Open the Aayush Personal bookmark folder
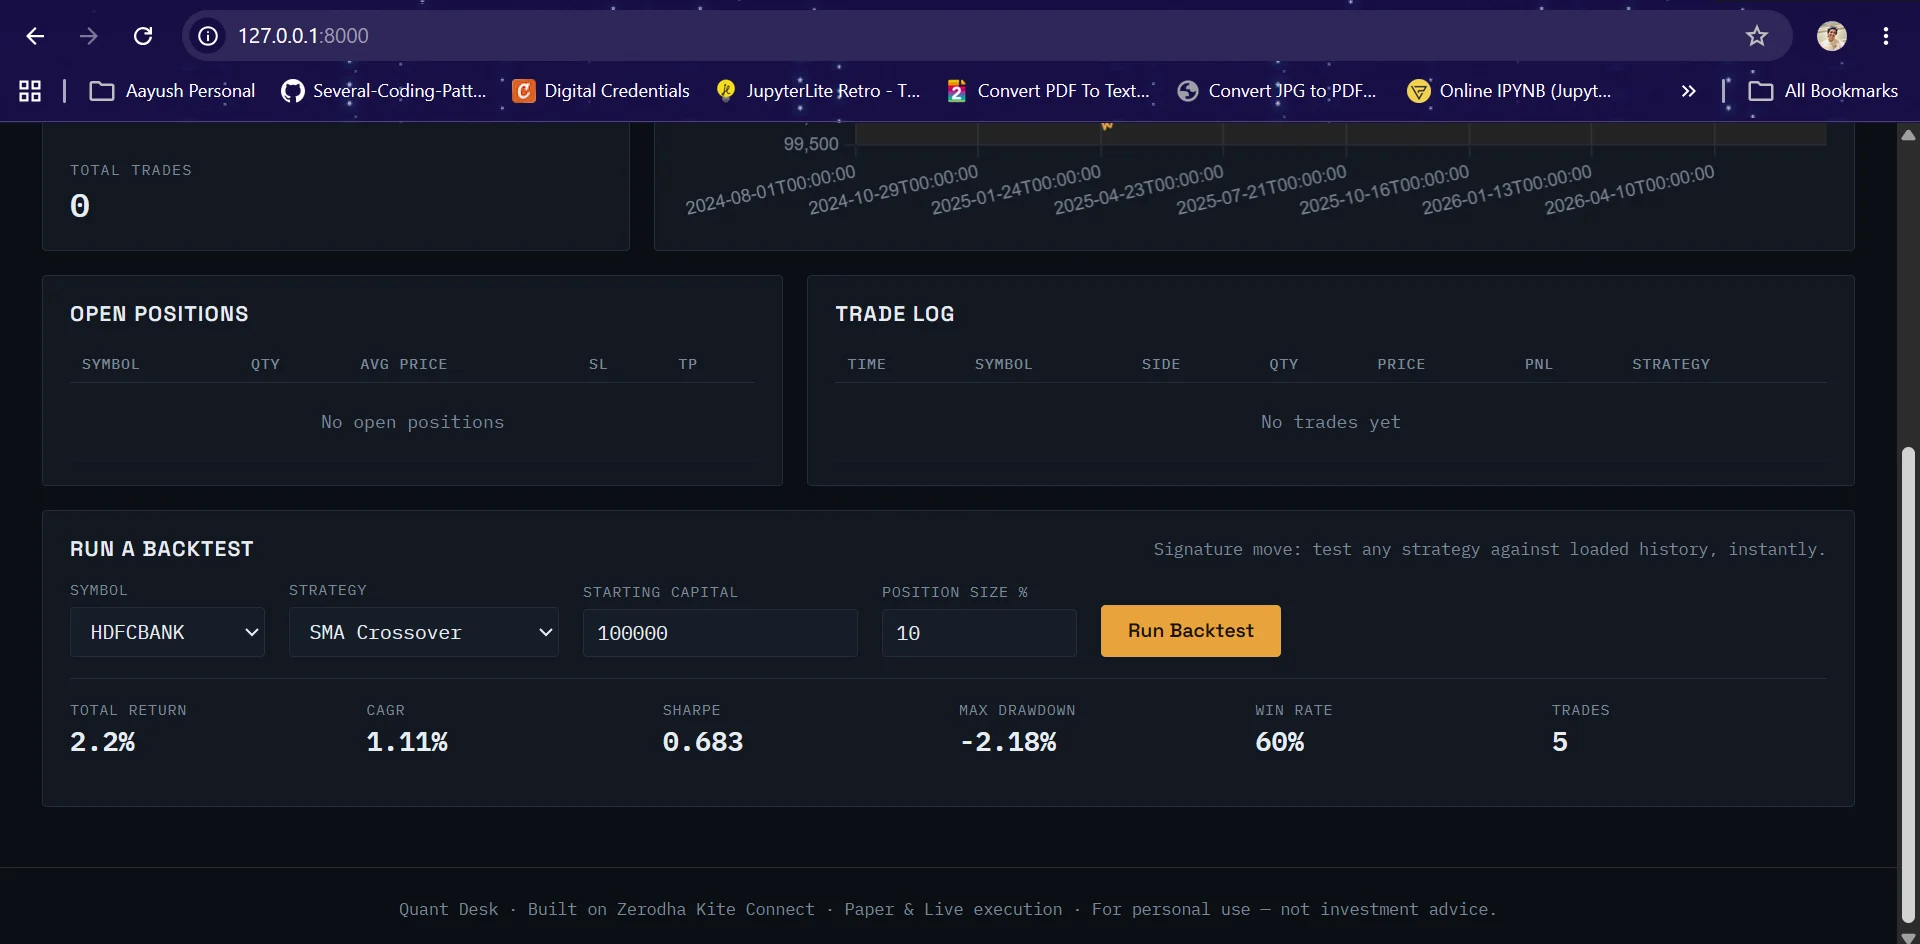Image resolution: width=1920 pixels, height=944 pixels. 172,91
